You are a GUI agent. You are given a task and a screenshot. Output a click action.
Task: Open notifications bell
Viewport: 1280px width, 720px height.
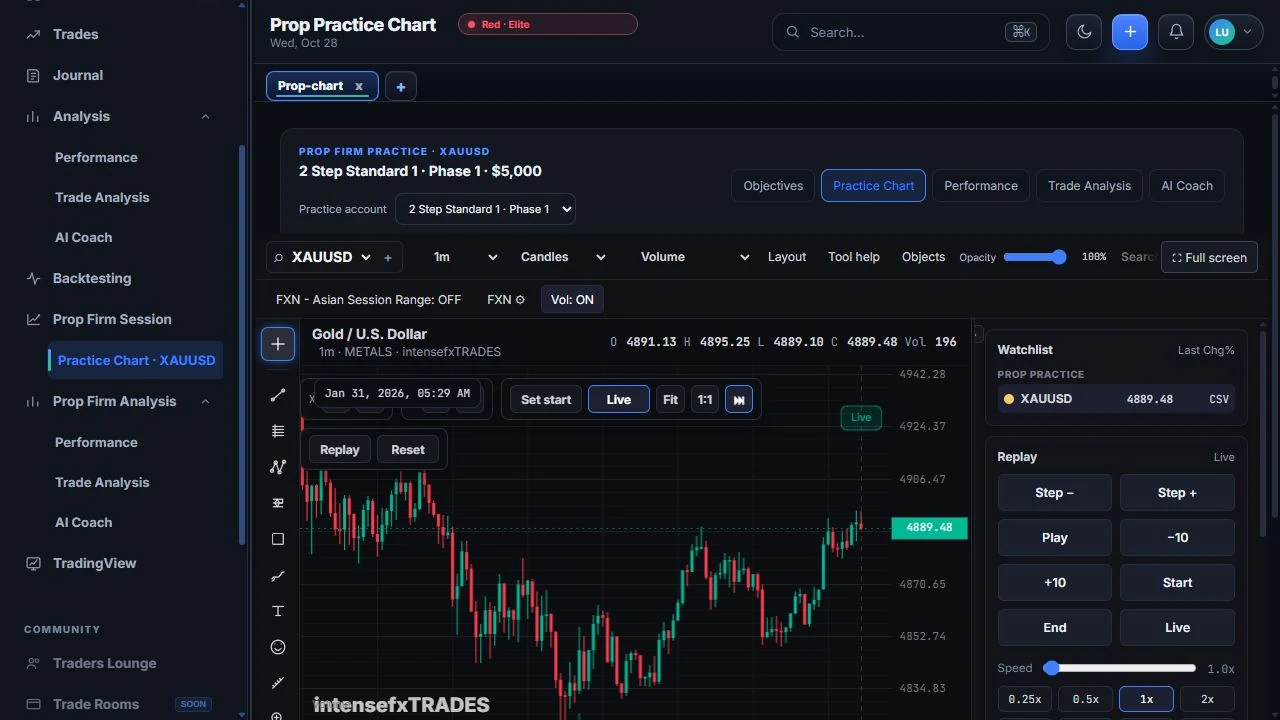pyautogui.click(x=1176, y=32)
